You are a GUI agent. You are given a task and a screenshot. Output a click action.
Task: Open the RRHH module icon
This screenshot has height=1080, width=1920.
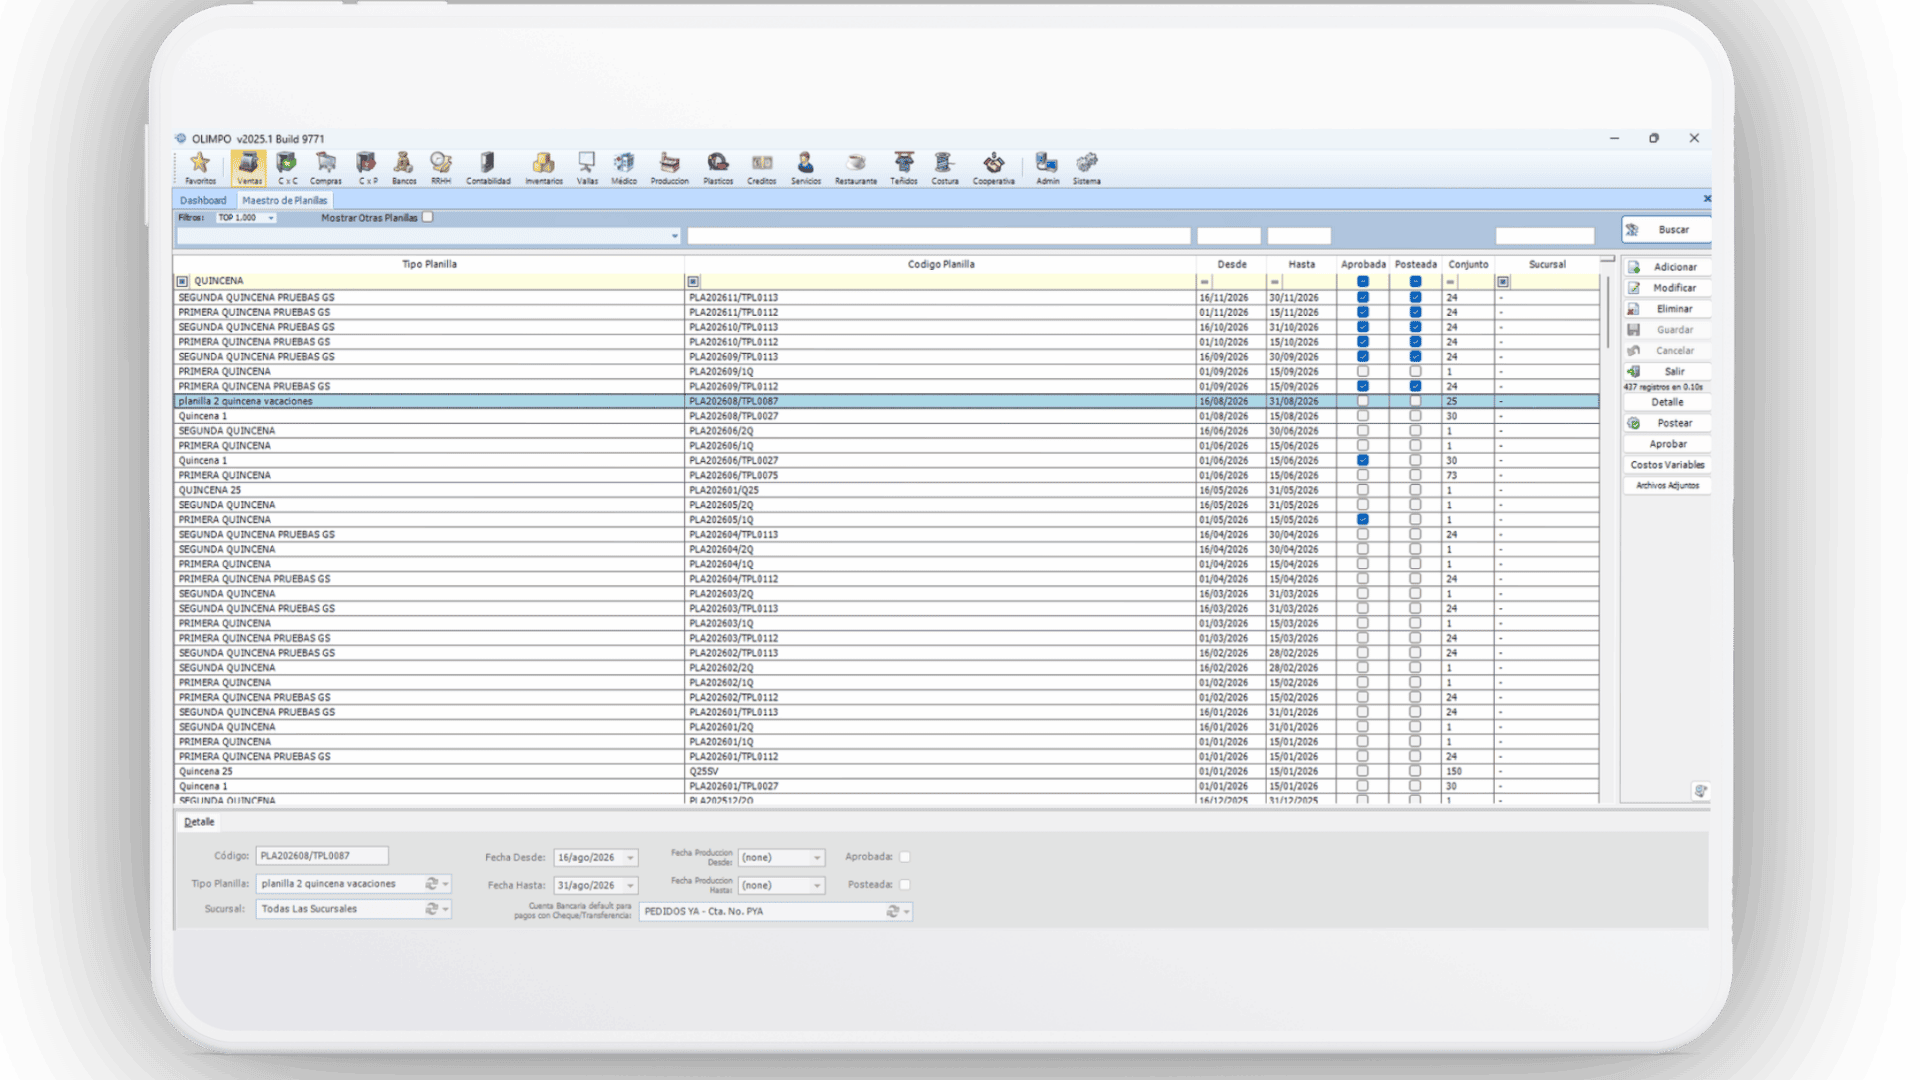(x=441, y=168)
